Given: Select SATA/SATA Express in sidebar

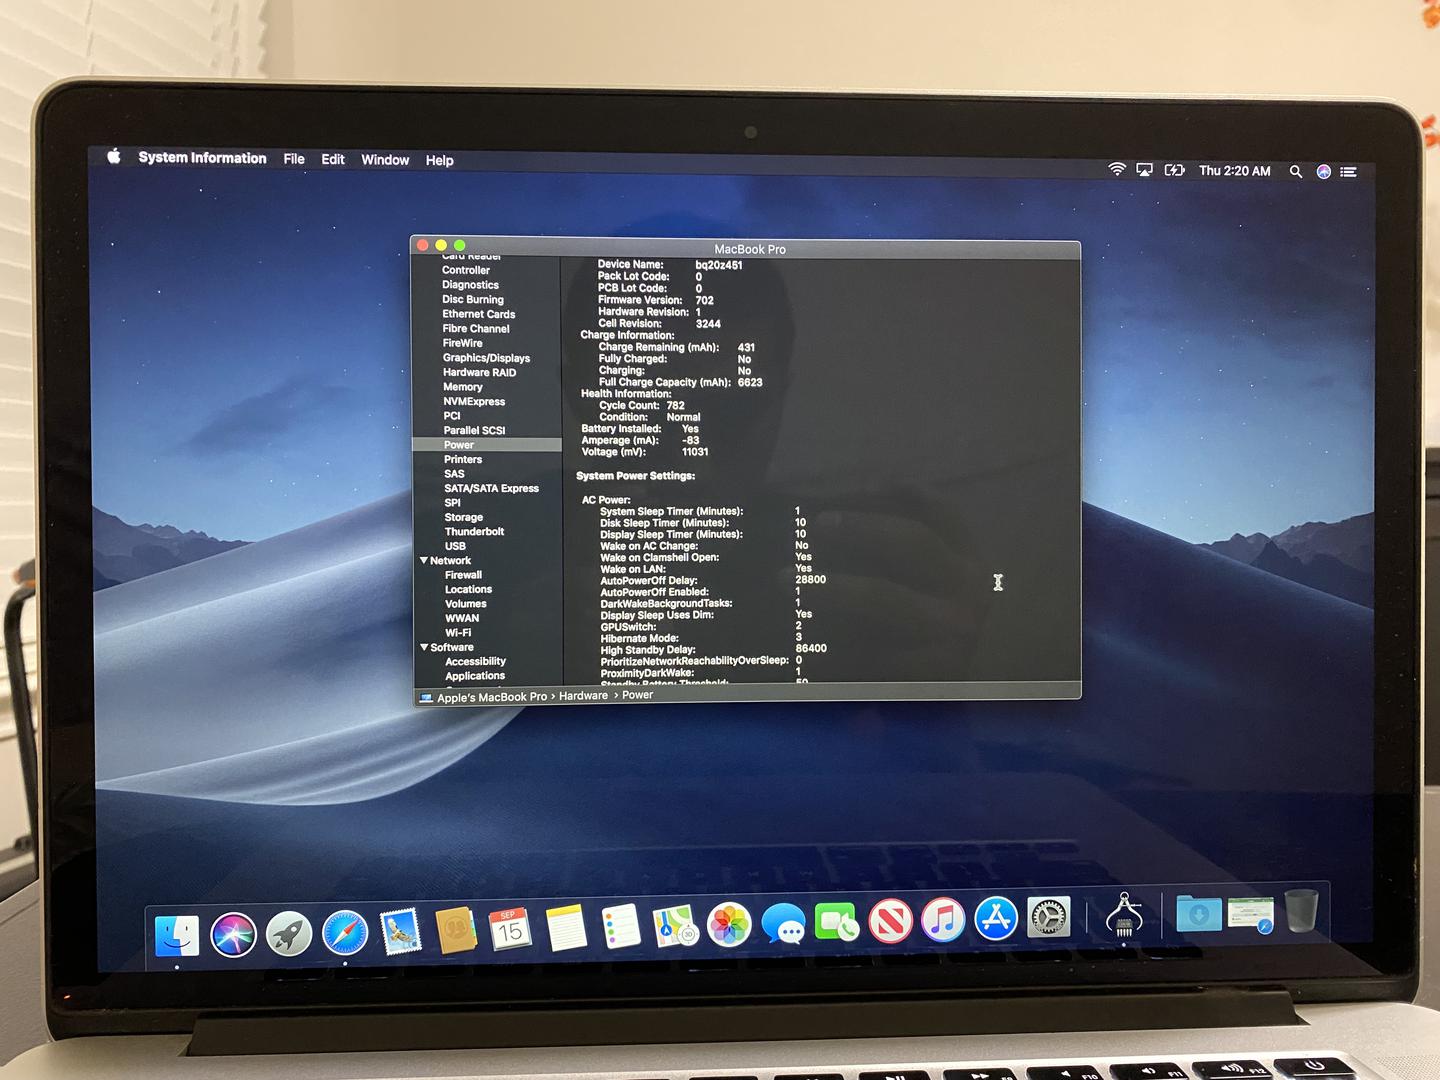Looking at the screenshot, I should coord(491,488).
